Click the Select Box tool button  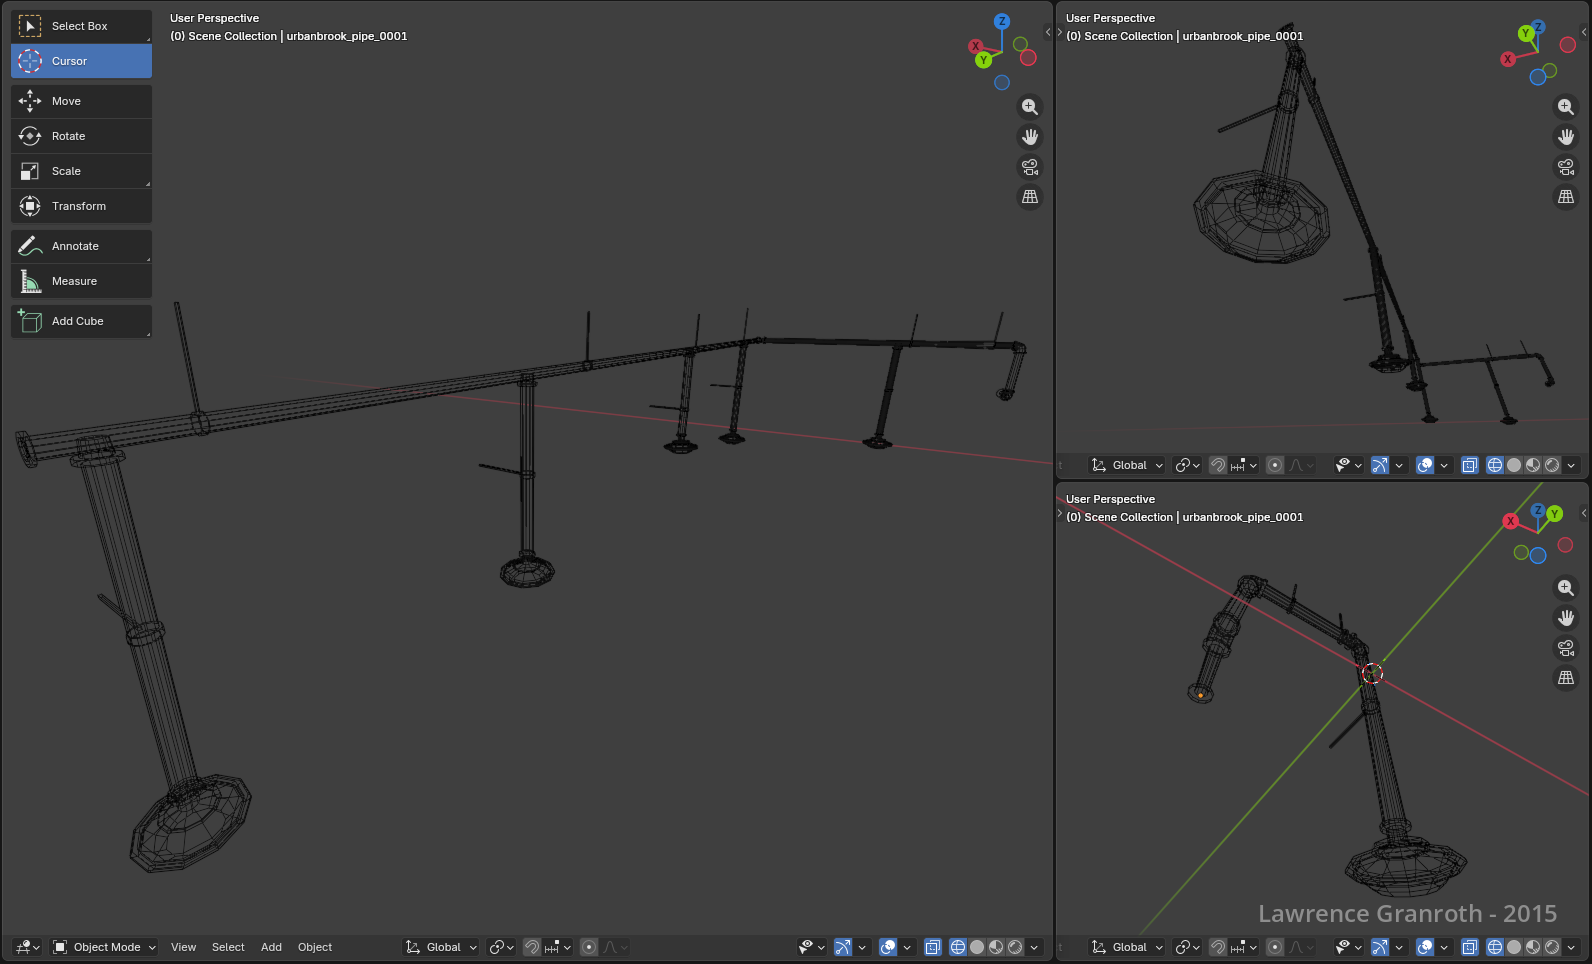[x=81, y=26]
